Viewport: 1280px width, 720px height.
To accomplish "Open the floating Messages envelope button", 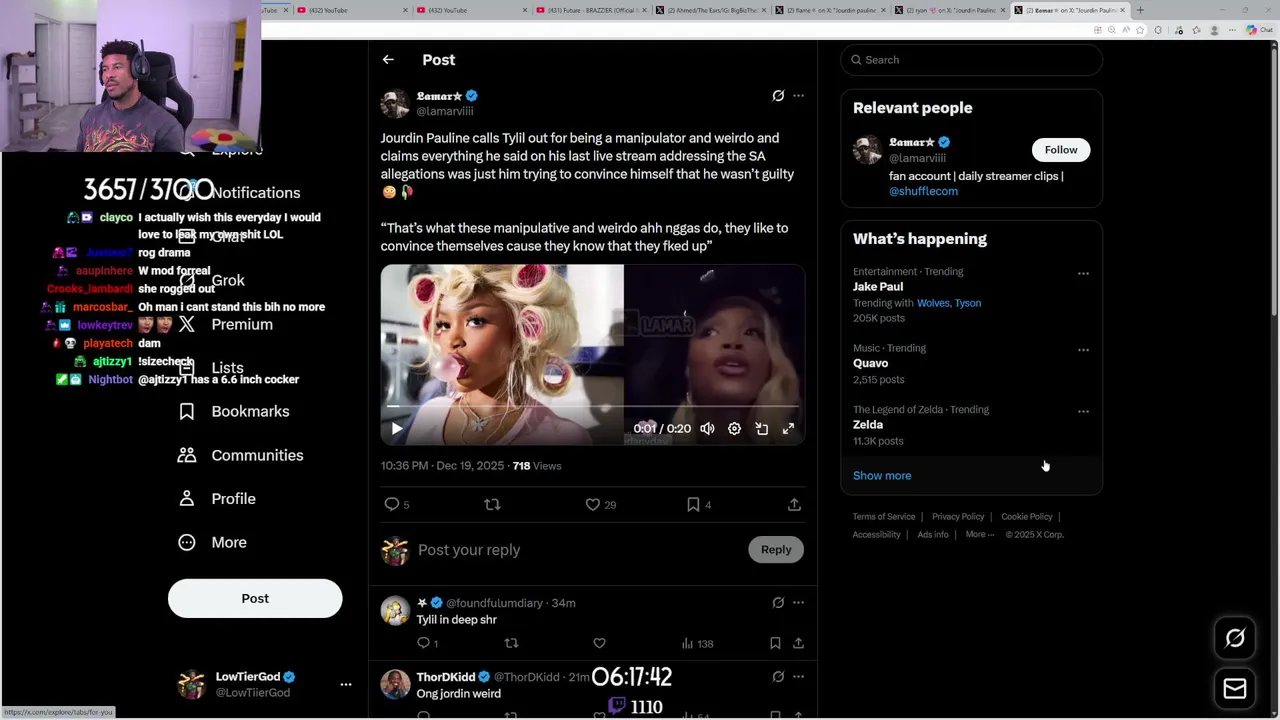I will coord(1235,689).
